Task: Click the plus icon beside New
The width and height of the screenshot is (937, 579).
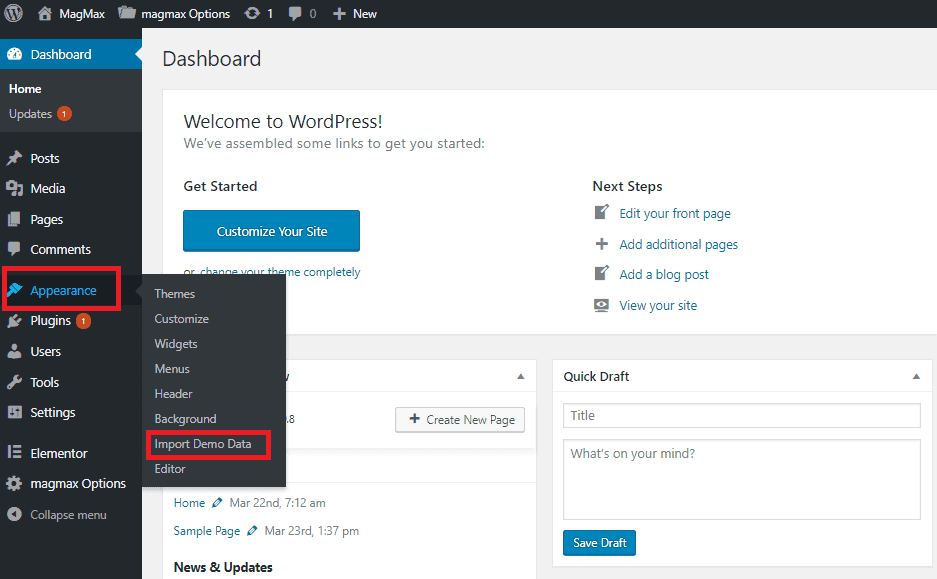Action: tap(339, 14)
